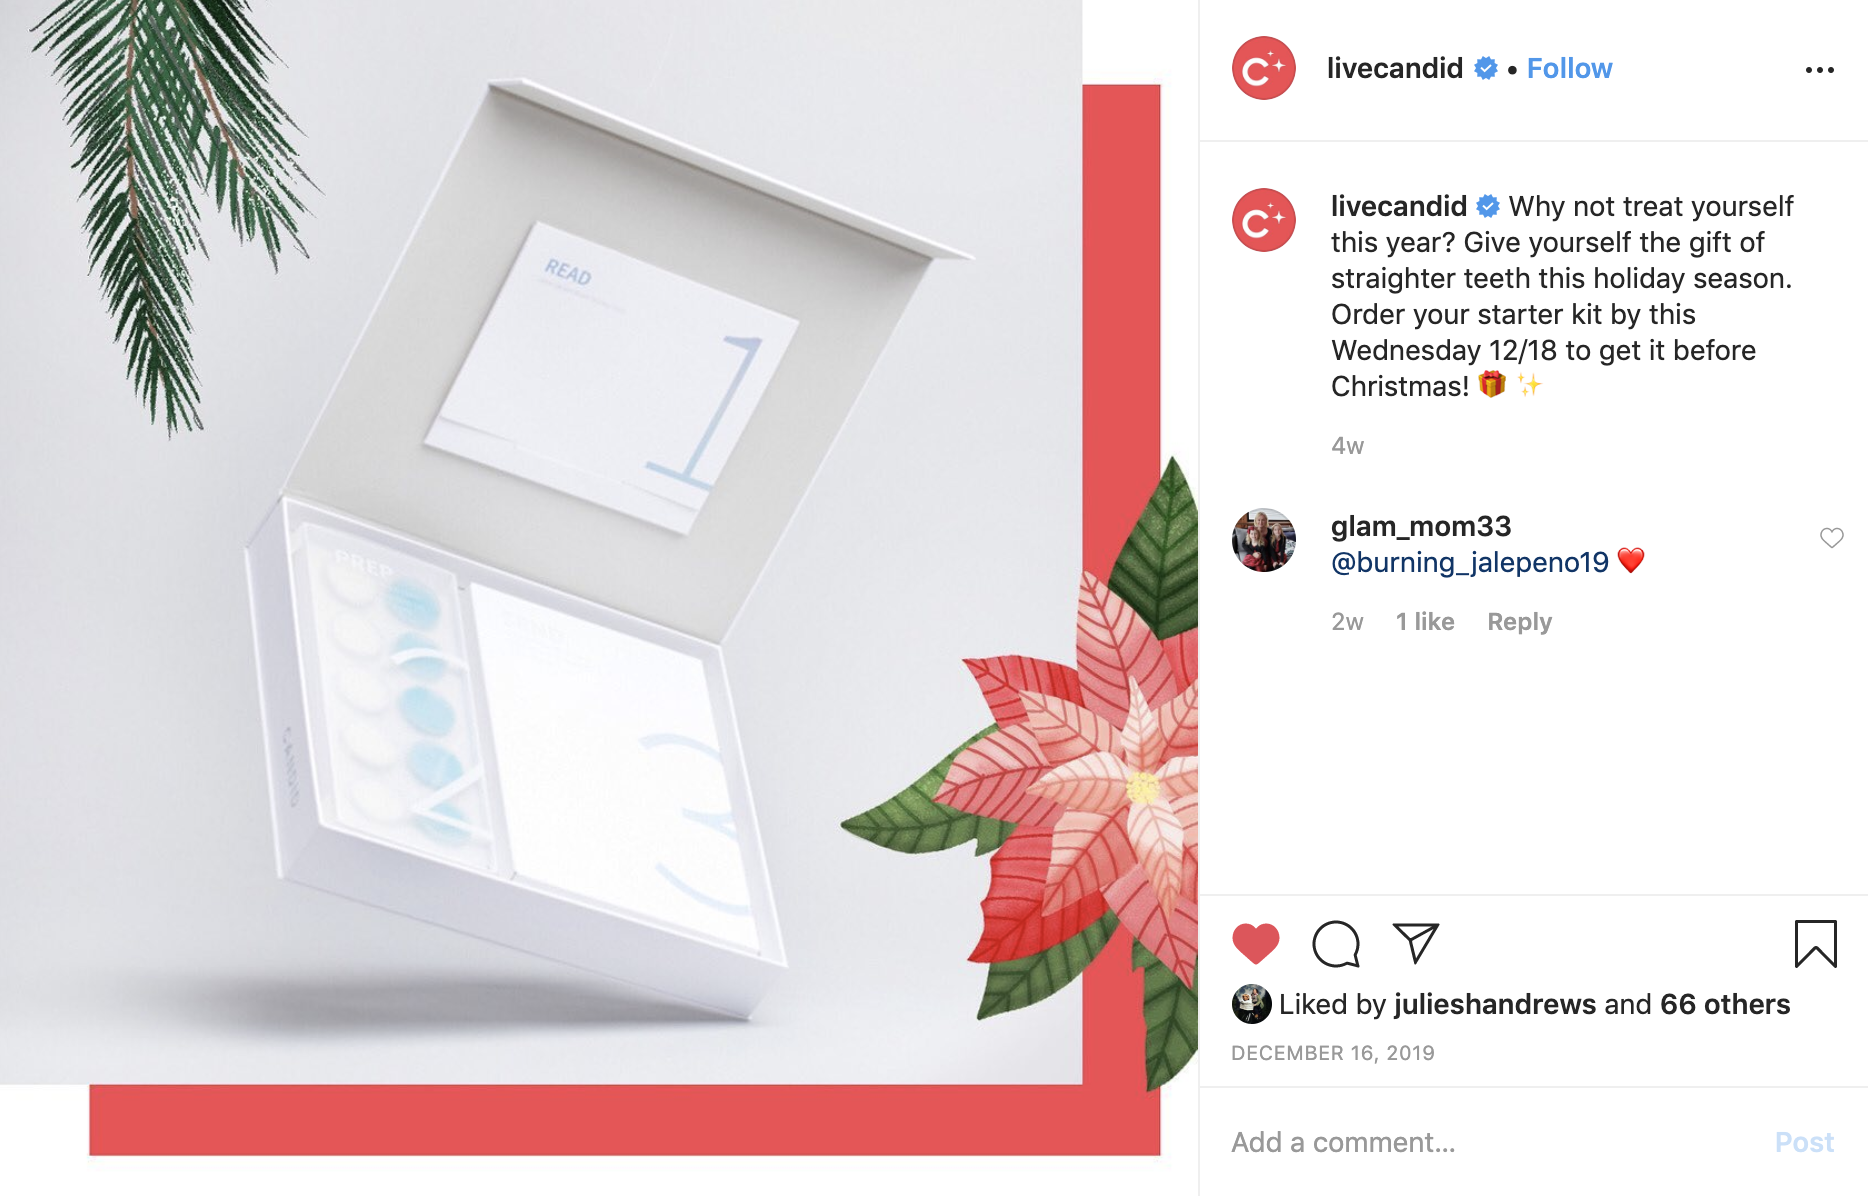
Task: Save the post with the bookmark icon
Action: (1816, 943)
